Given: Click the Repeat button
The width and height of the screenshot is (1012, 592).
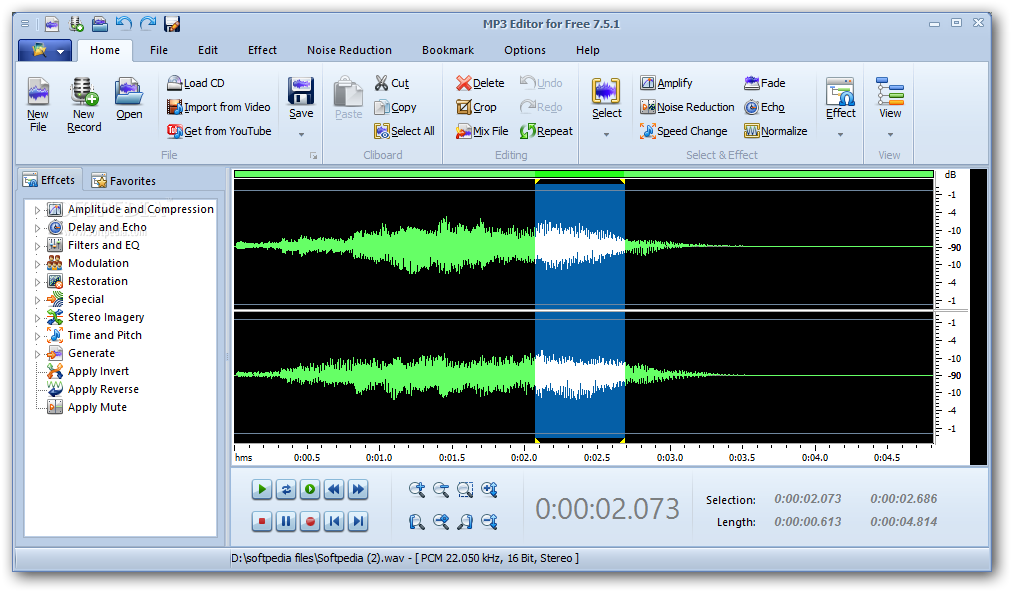Looking at the screenshot, I should point(546,130).
